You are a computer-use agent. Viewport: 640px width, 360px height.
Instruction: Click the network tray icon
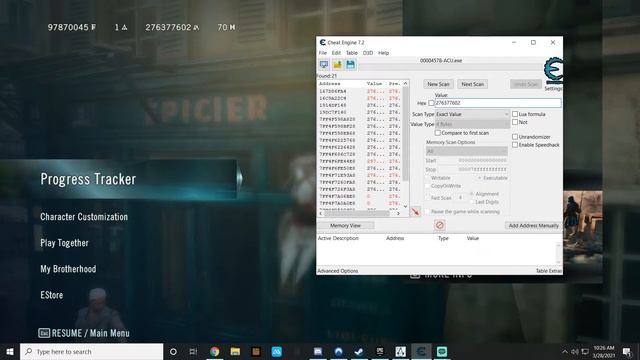tap(585, 351)
